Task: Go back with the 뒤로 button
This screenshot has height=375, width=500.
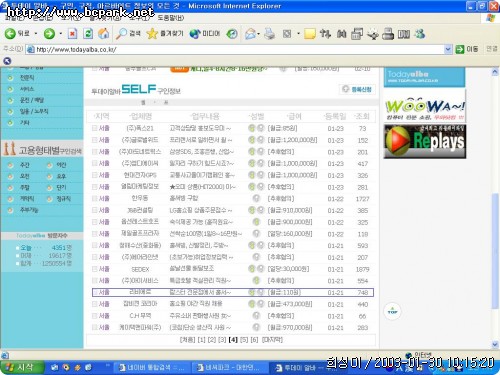Action: point(17,33)
